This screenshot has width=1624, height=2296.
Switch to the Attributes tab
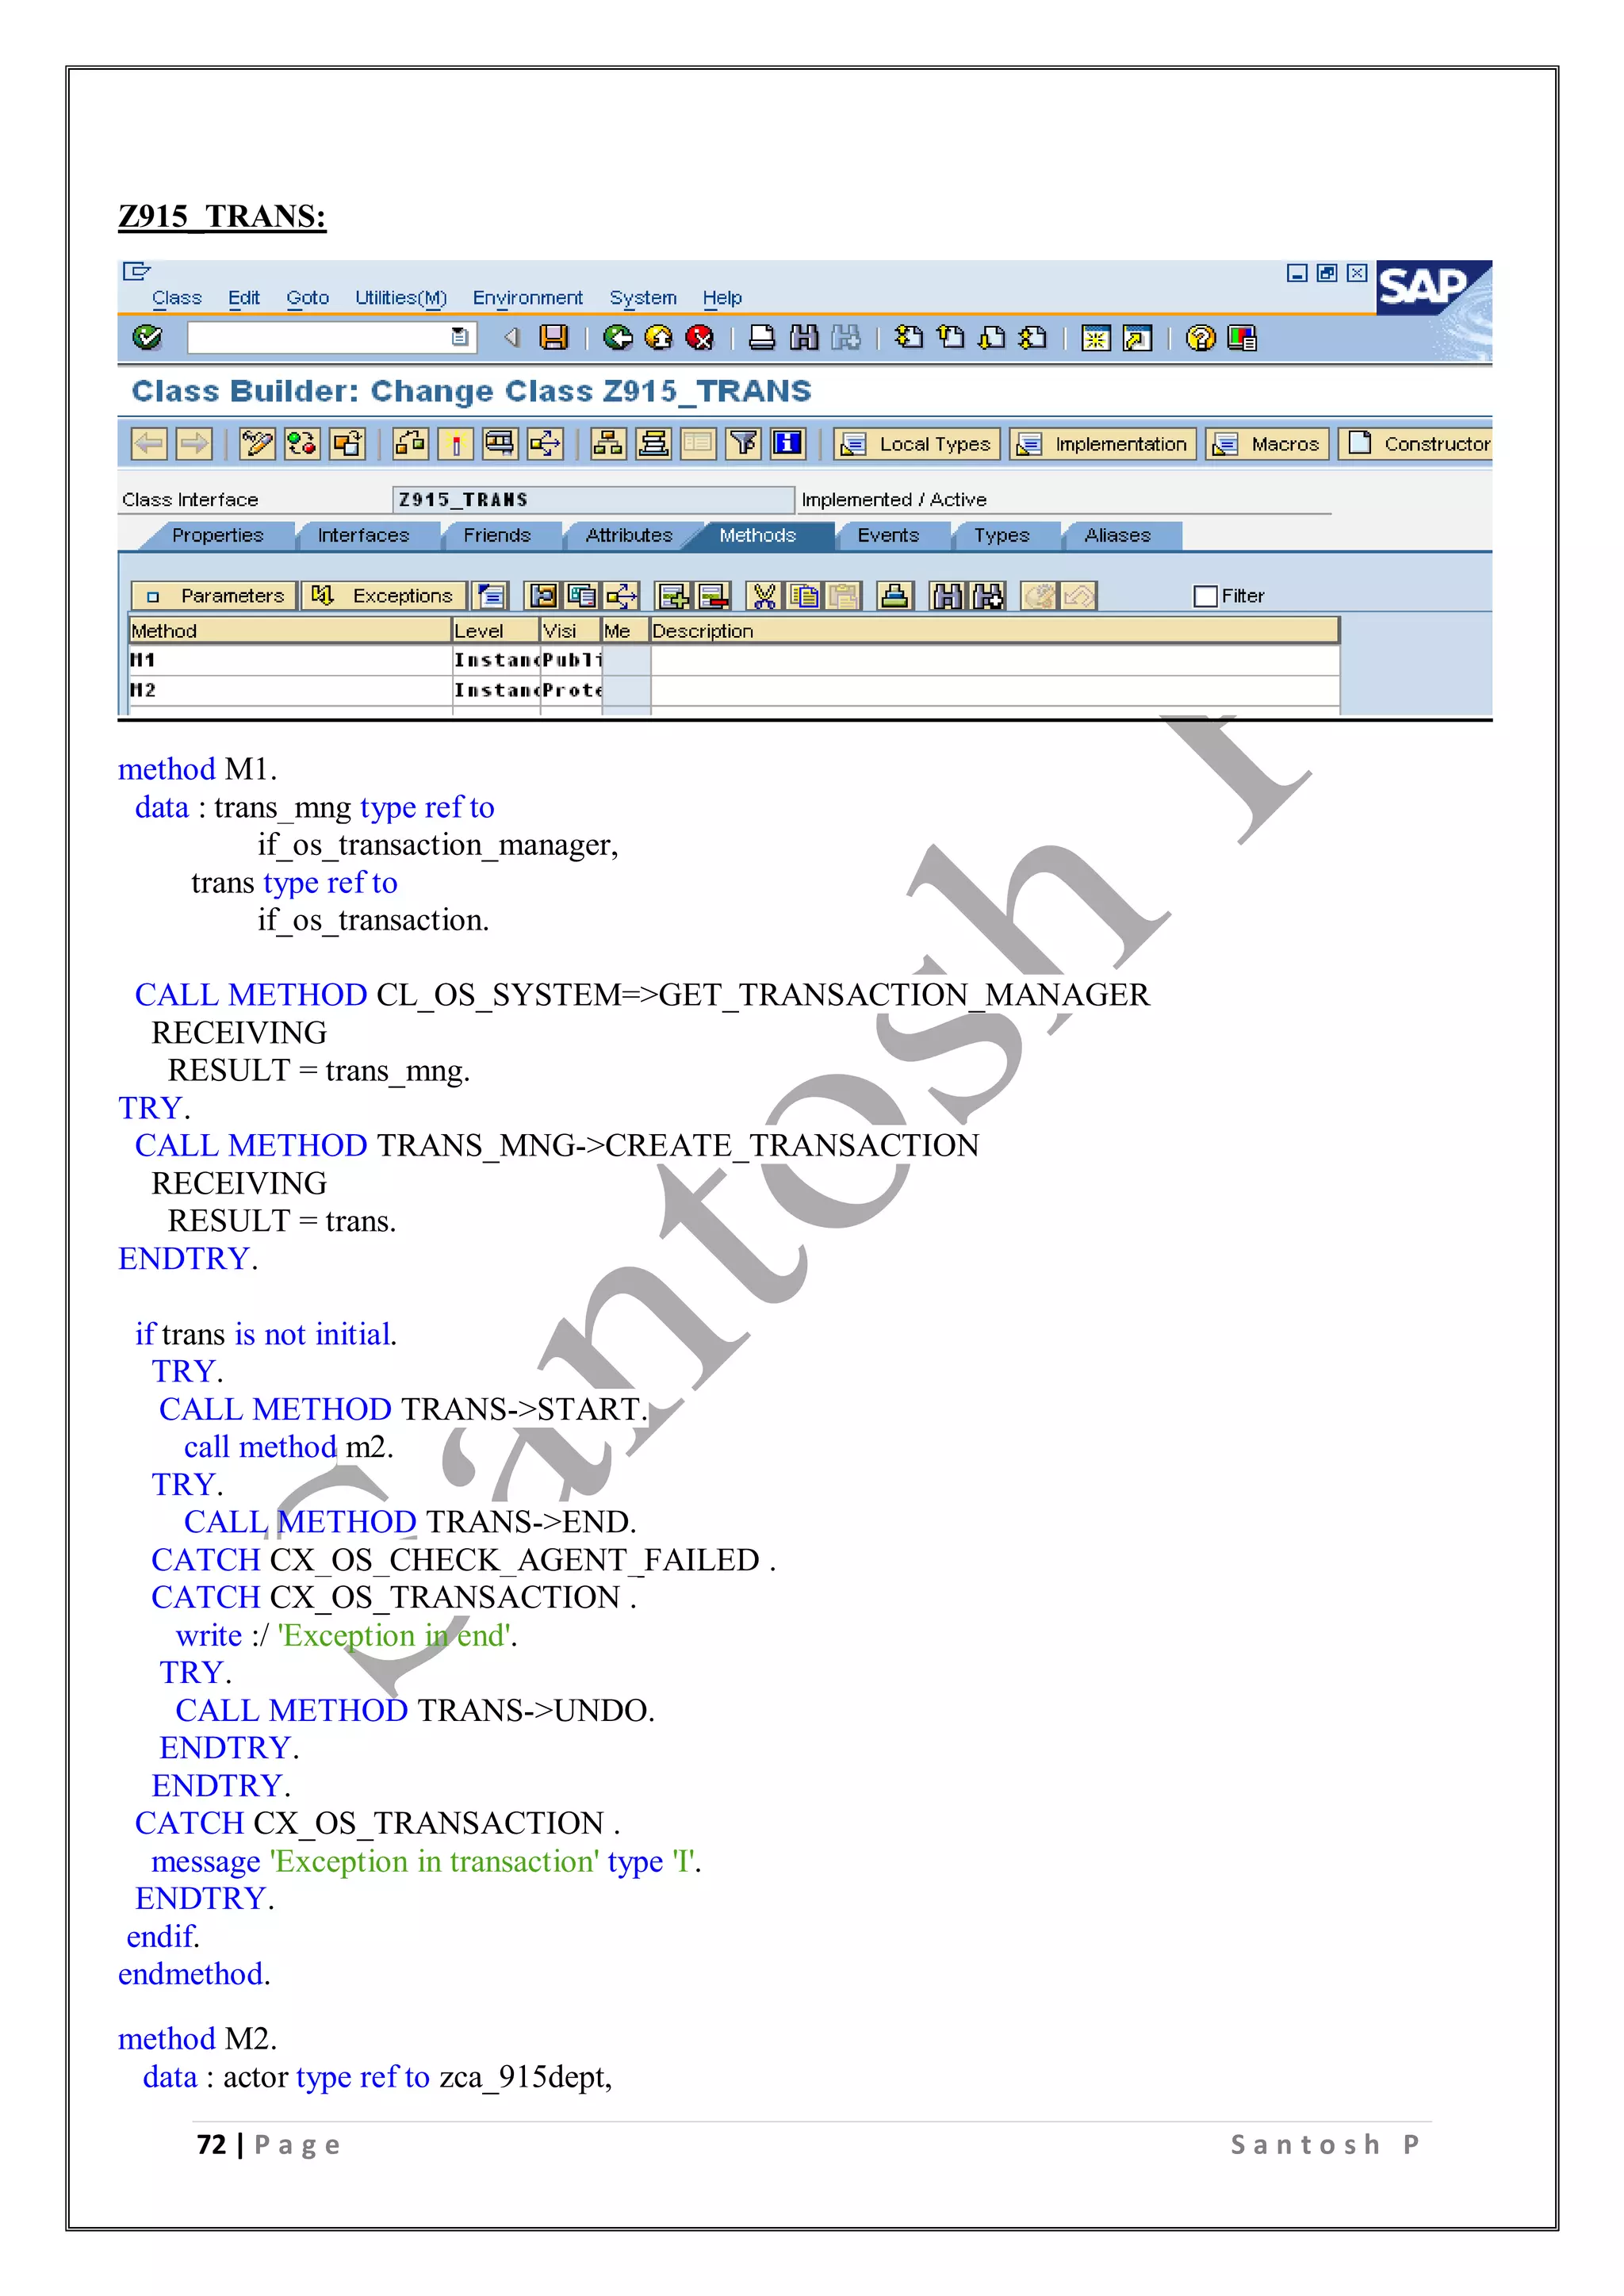629,535
